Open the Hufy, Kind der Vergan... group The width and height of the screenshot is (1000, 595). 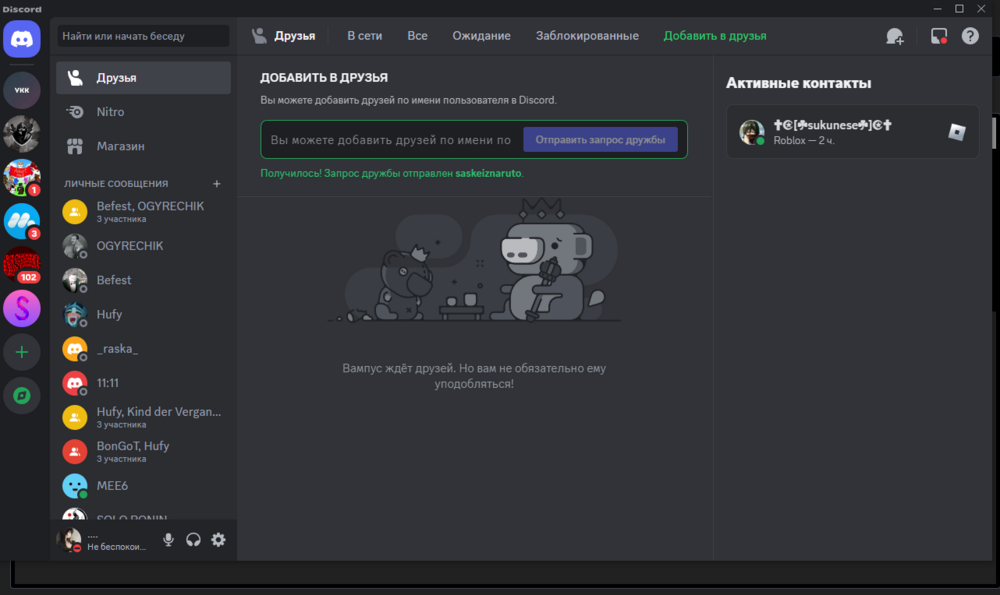[143, 417]
